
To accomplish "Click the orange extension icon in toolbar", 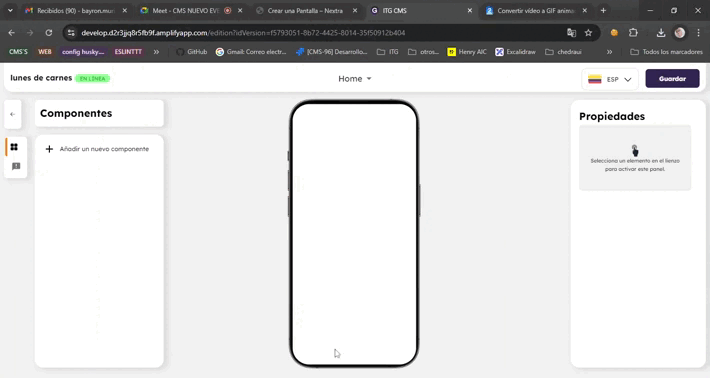I will (614, 33).
